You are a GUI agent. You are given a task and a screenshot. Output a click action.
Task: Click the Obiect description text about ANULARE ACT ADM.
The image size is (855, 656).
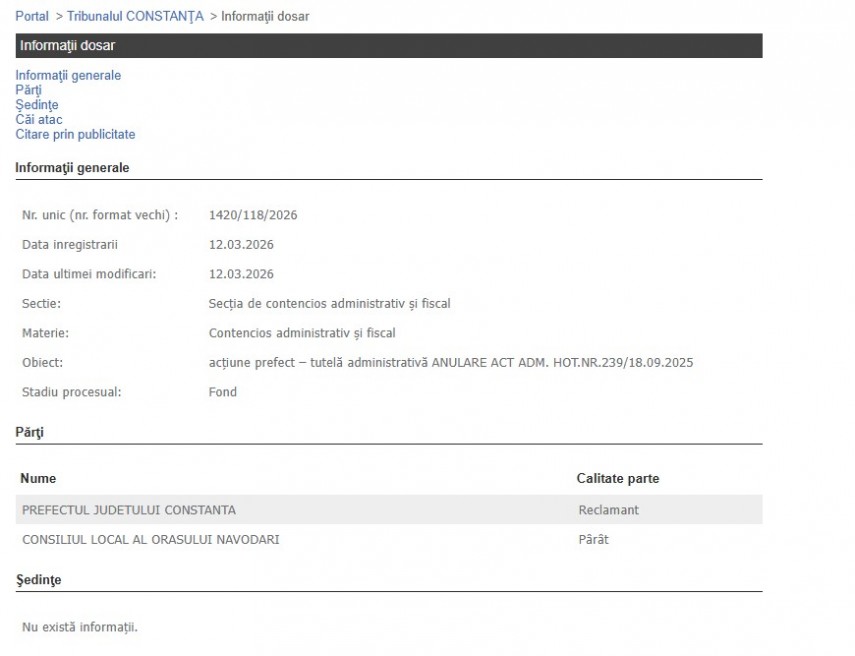[x=450, y=363]
